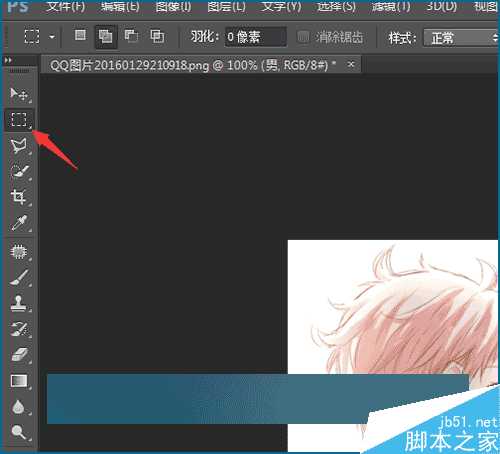Screen dimensions: 500x454
Task: Select the Move tool
Action: (x=19, y=94)
